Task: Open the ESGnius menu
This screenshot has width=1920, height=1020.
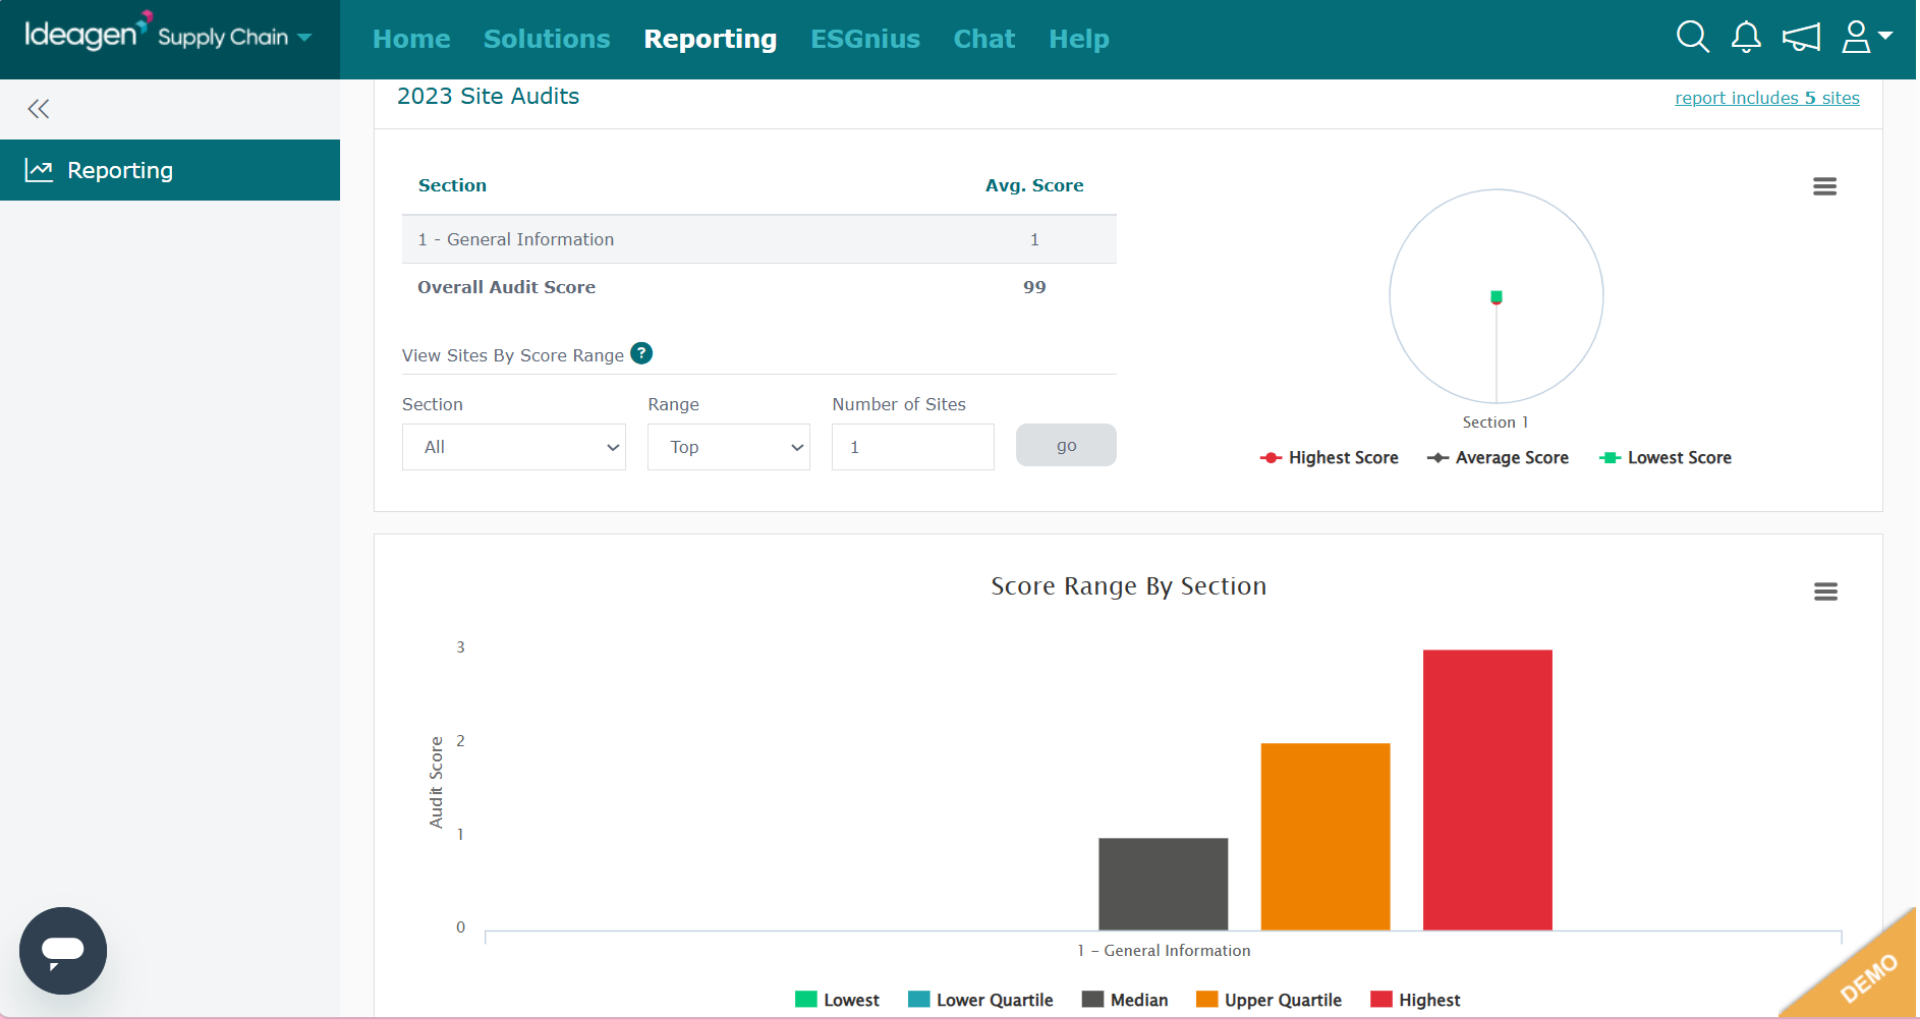Action: [x=865, y=39]
